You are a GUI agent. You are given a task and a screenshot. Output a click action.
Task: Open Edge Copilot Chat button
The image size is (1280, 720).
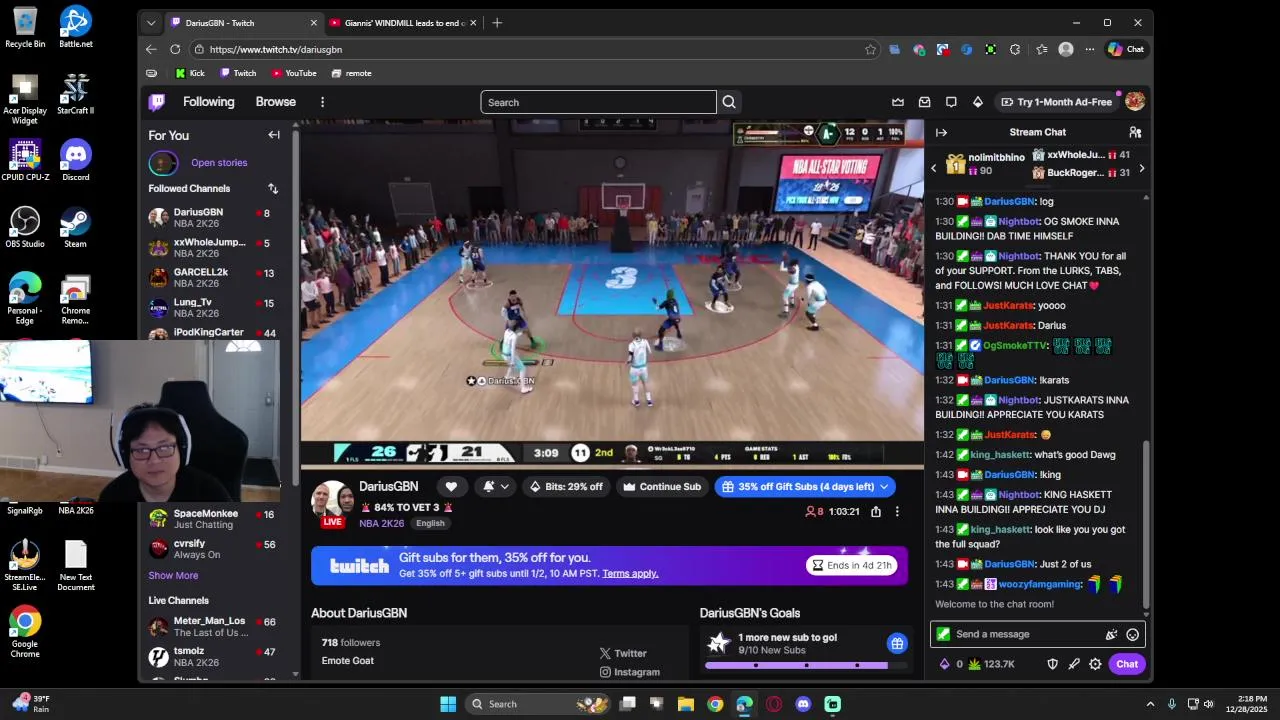click(1126, 49)
